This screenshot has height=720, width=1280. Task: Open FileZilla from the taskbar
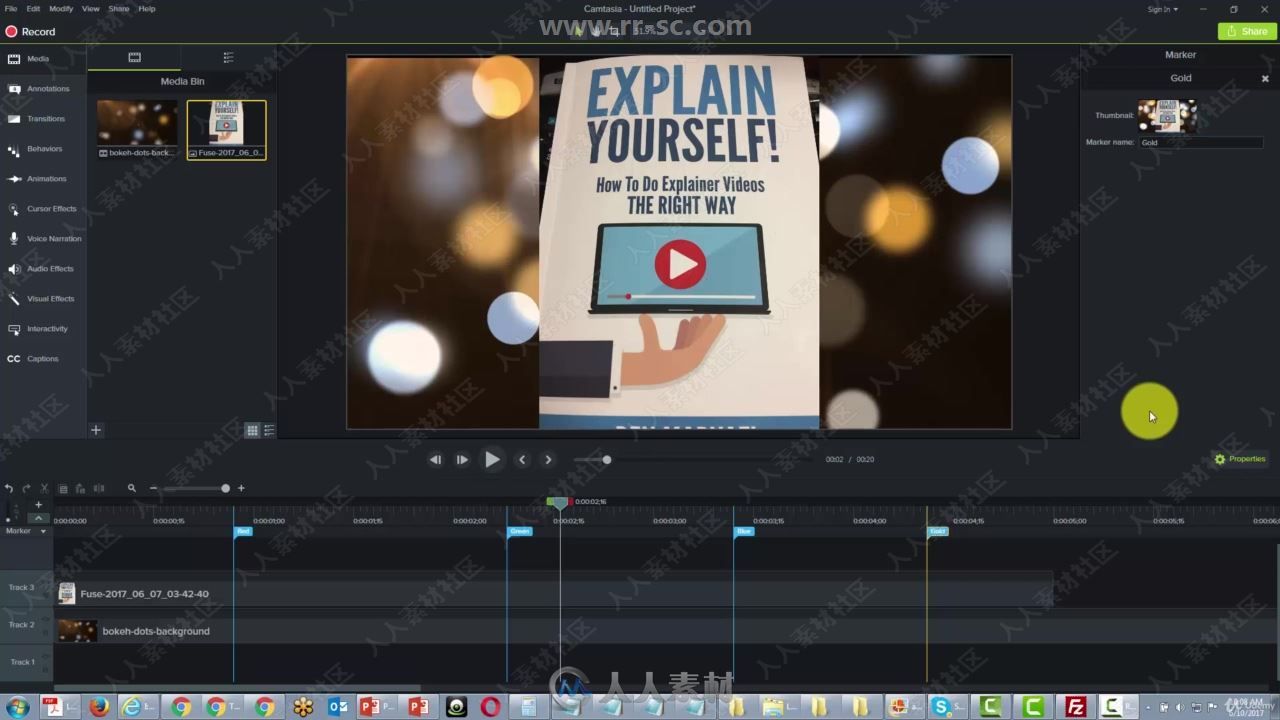(1075, 707)
